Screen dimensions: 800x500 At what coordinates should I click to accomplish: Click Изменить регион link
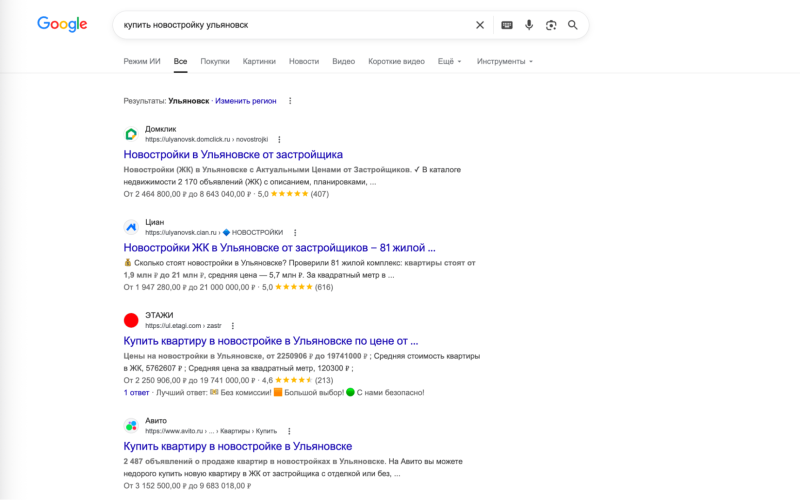(x=245, y=101)
